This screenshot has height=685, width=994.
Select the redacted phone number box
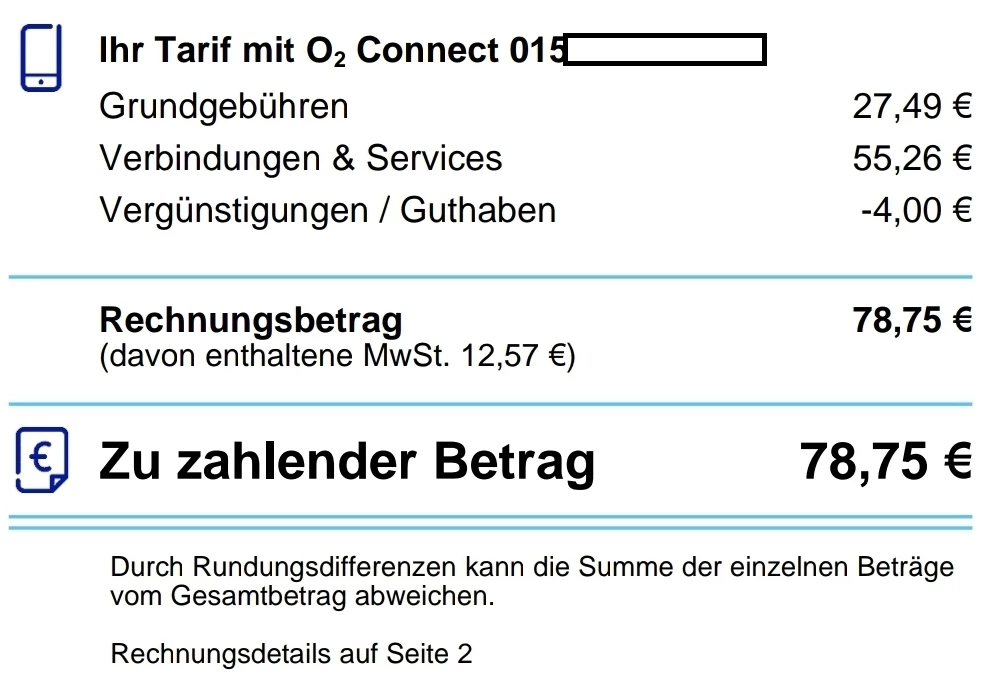665,50
